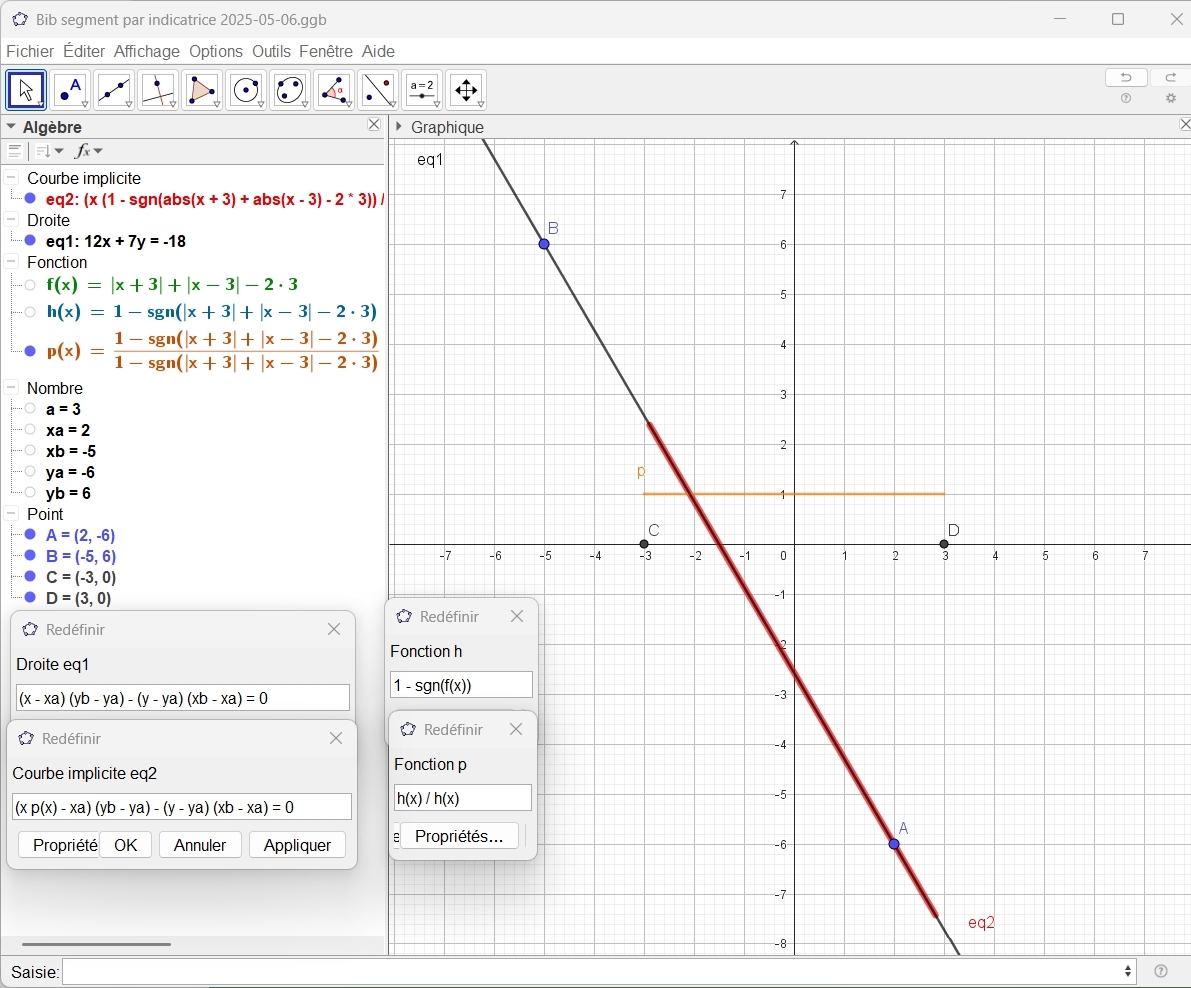Select the Move (arrow) tool
Viewport: 1191px width, 988px height.
click(26, 91)
